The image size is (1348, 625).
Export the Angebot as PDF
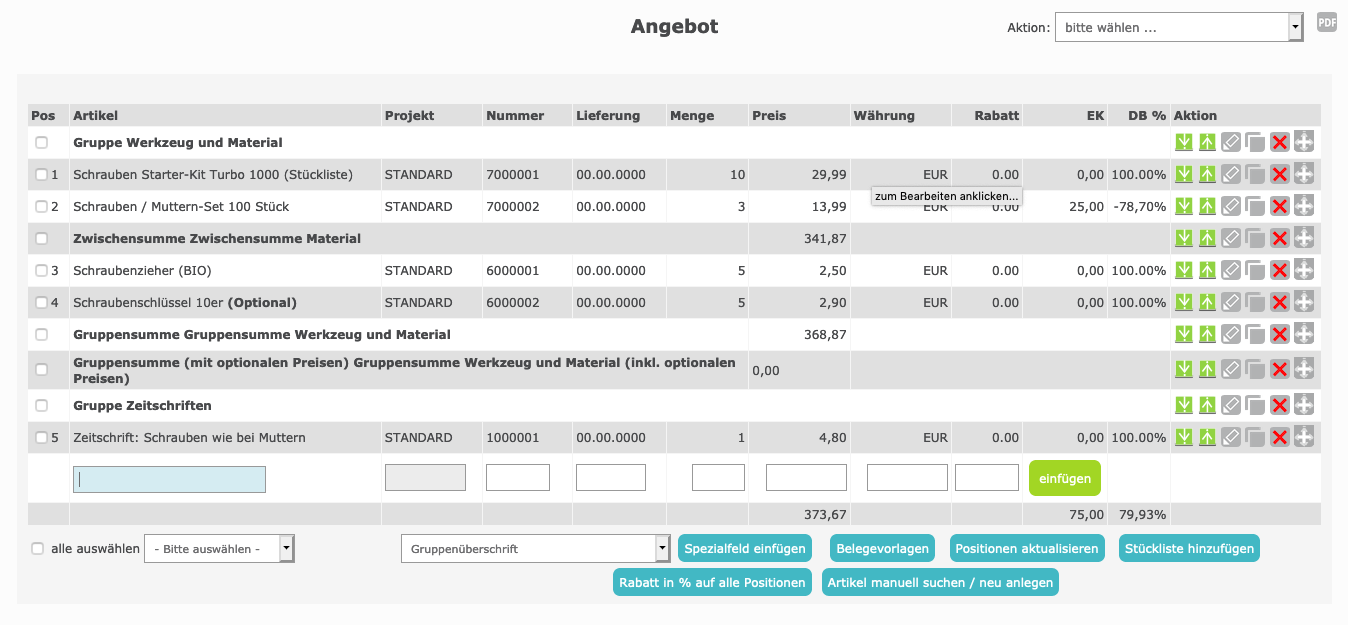(1326, 23)
